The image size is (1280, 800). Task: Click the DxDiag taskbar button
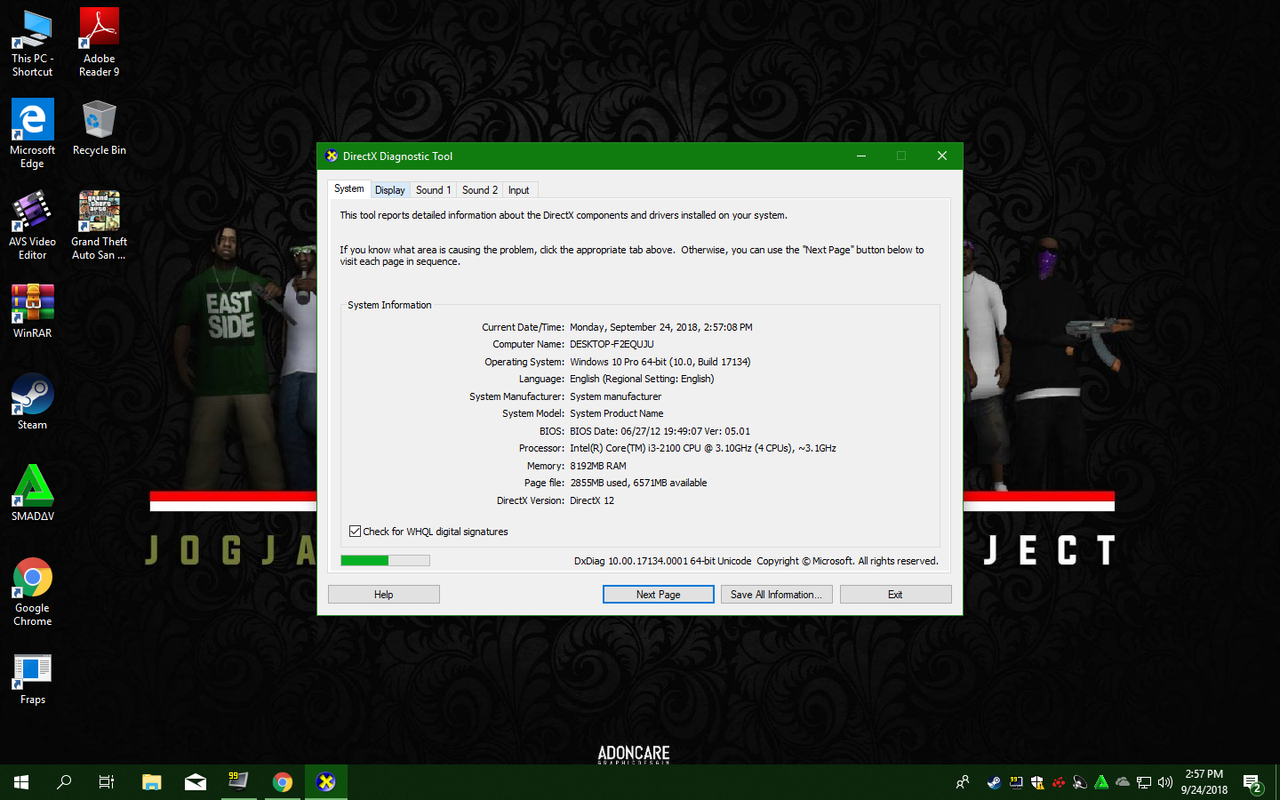326,782
